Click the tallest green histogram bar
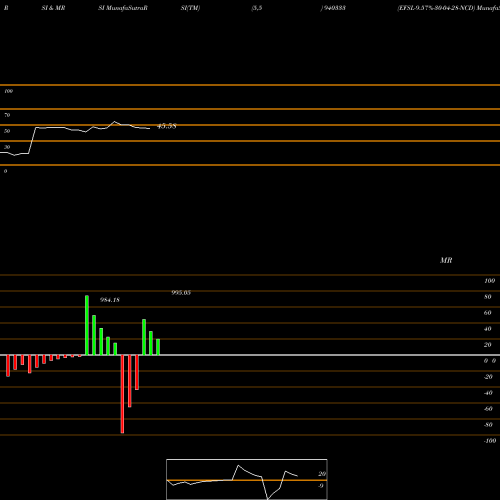Image resolution: width=500 pixels, height=500 pixels. [x=87, y=325]
